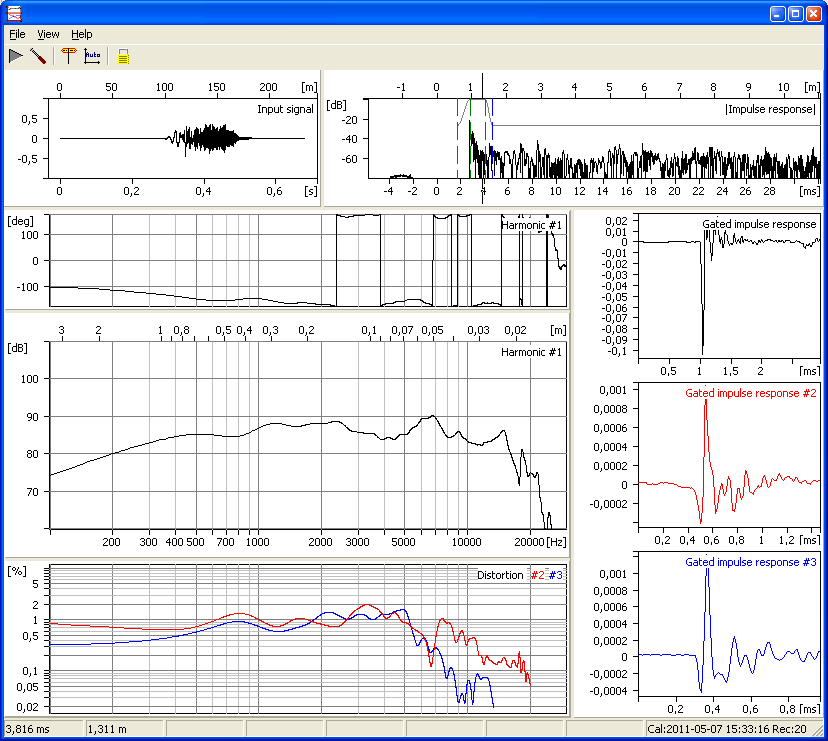Viewport: 828px width, 741px height.
Task: Open the File menu
Action: point(17,34)
